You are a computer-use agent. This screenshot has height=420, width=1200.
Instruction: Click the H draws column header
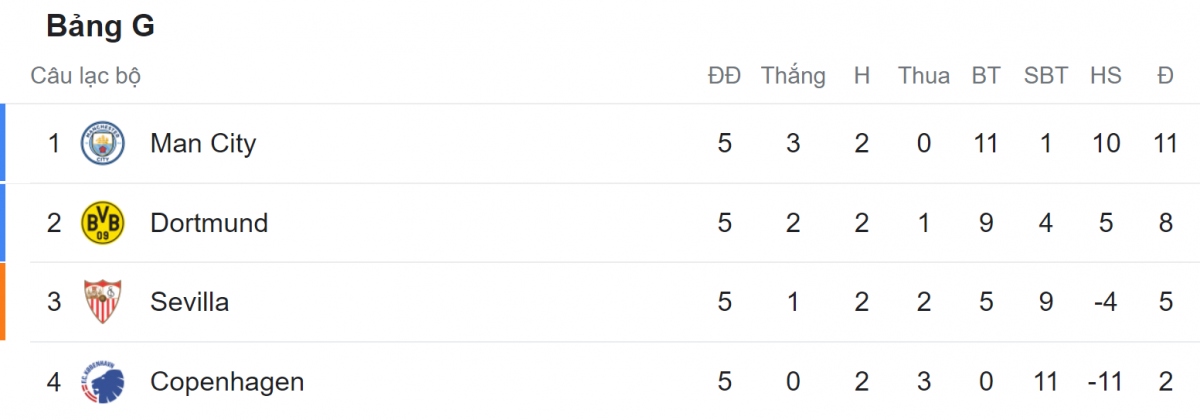[862, 76]
